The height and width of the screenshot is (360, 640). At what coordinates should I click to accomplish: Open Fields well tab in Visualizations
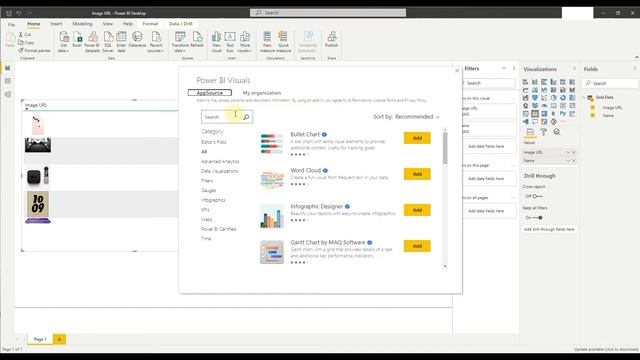click(x=530, y=132)
